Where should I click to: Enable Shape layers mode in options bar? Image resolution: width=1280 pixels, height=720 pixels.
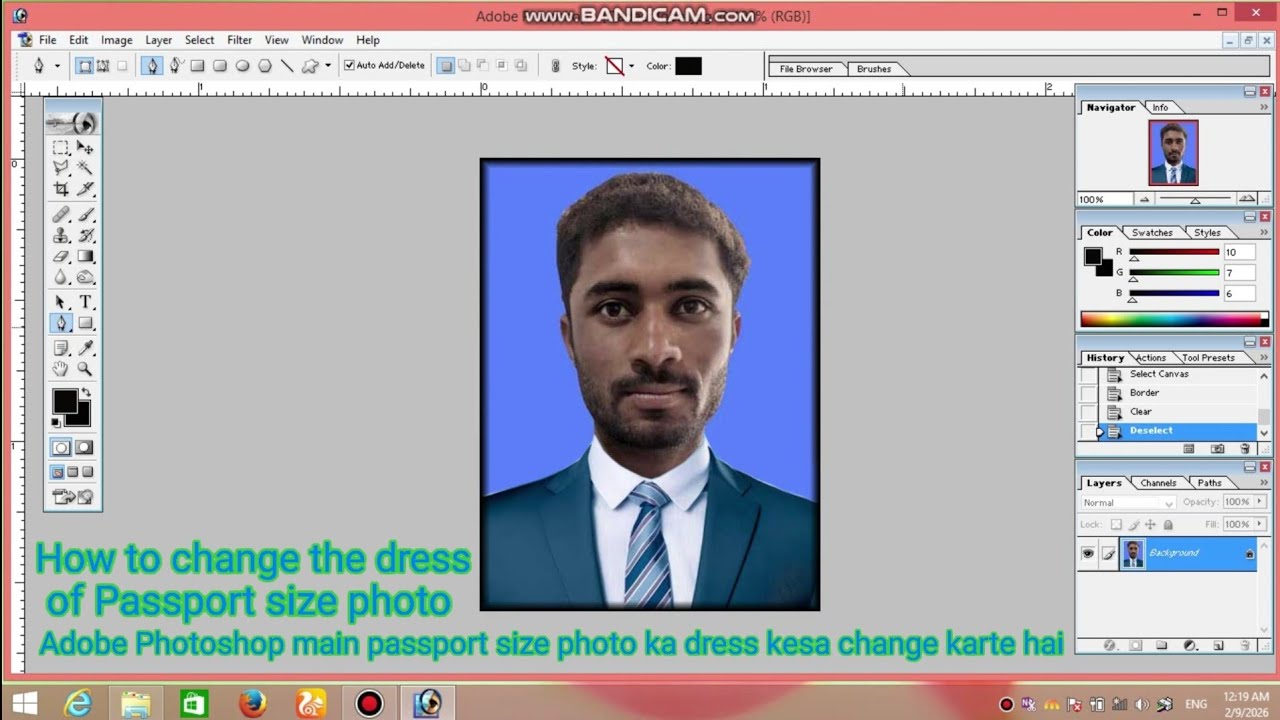85,66
